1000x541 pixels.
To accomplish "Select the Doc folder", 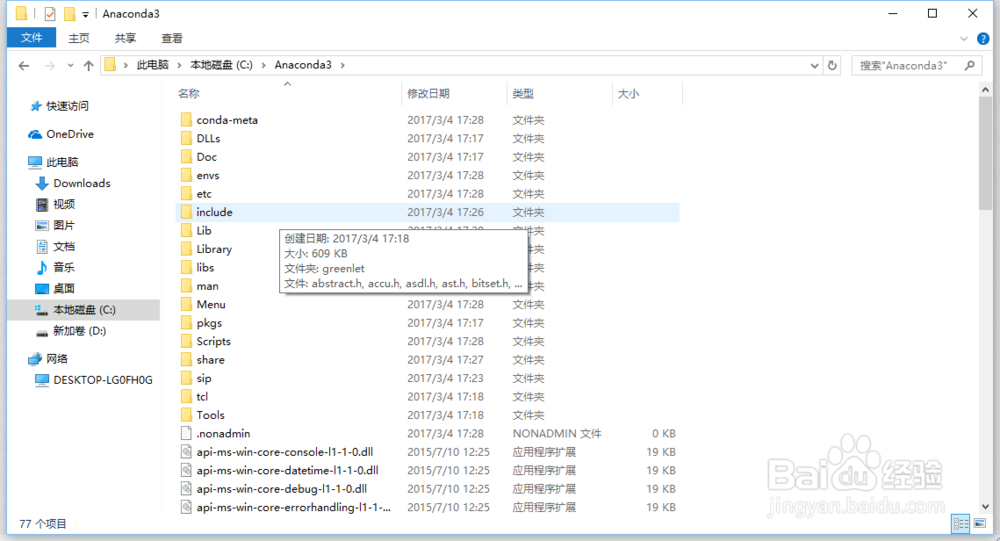I will (206, 157).
